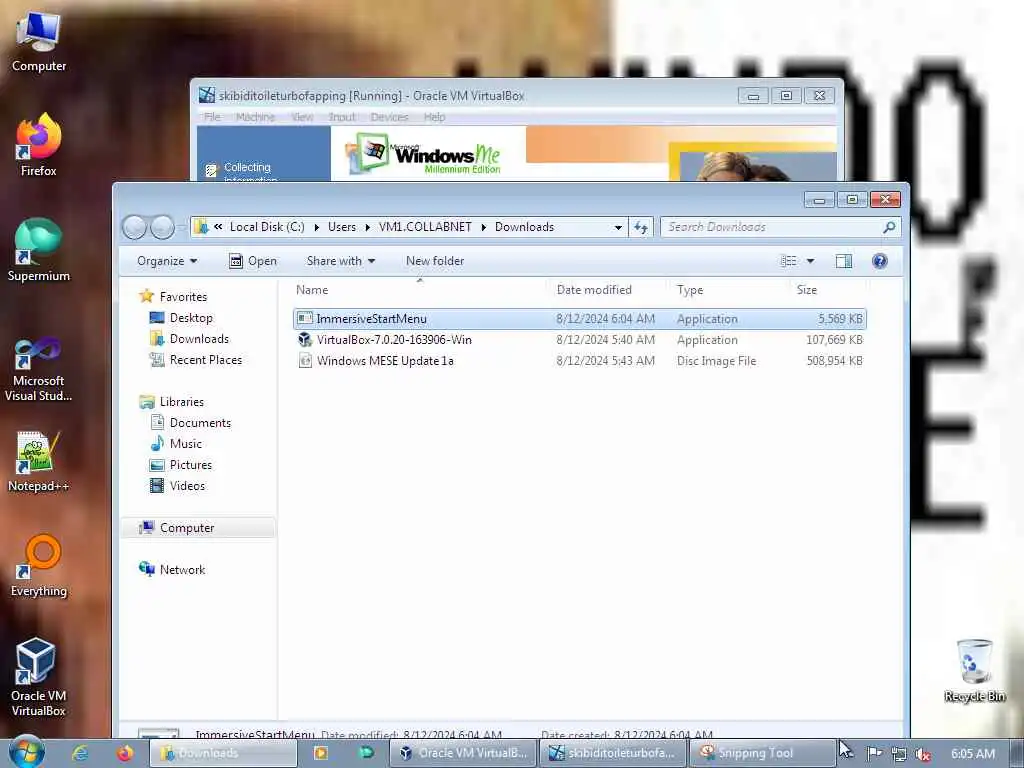Open the View menu in VirtualBox window
1024x768 pixels.
coord(302,117)
